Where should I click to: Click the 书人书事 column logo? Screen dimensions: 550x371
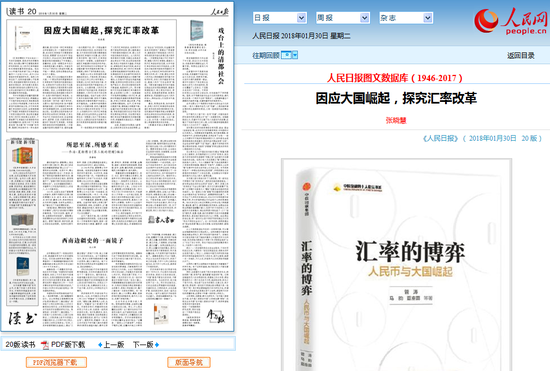(161, 220)
